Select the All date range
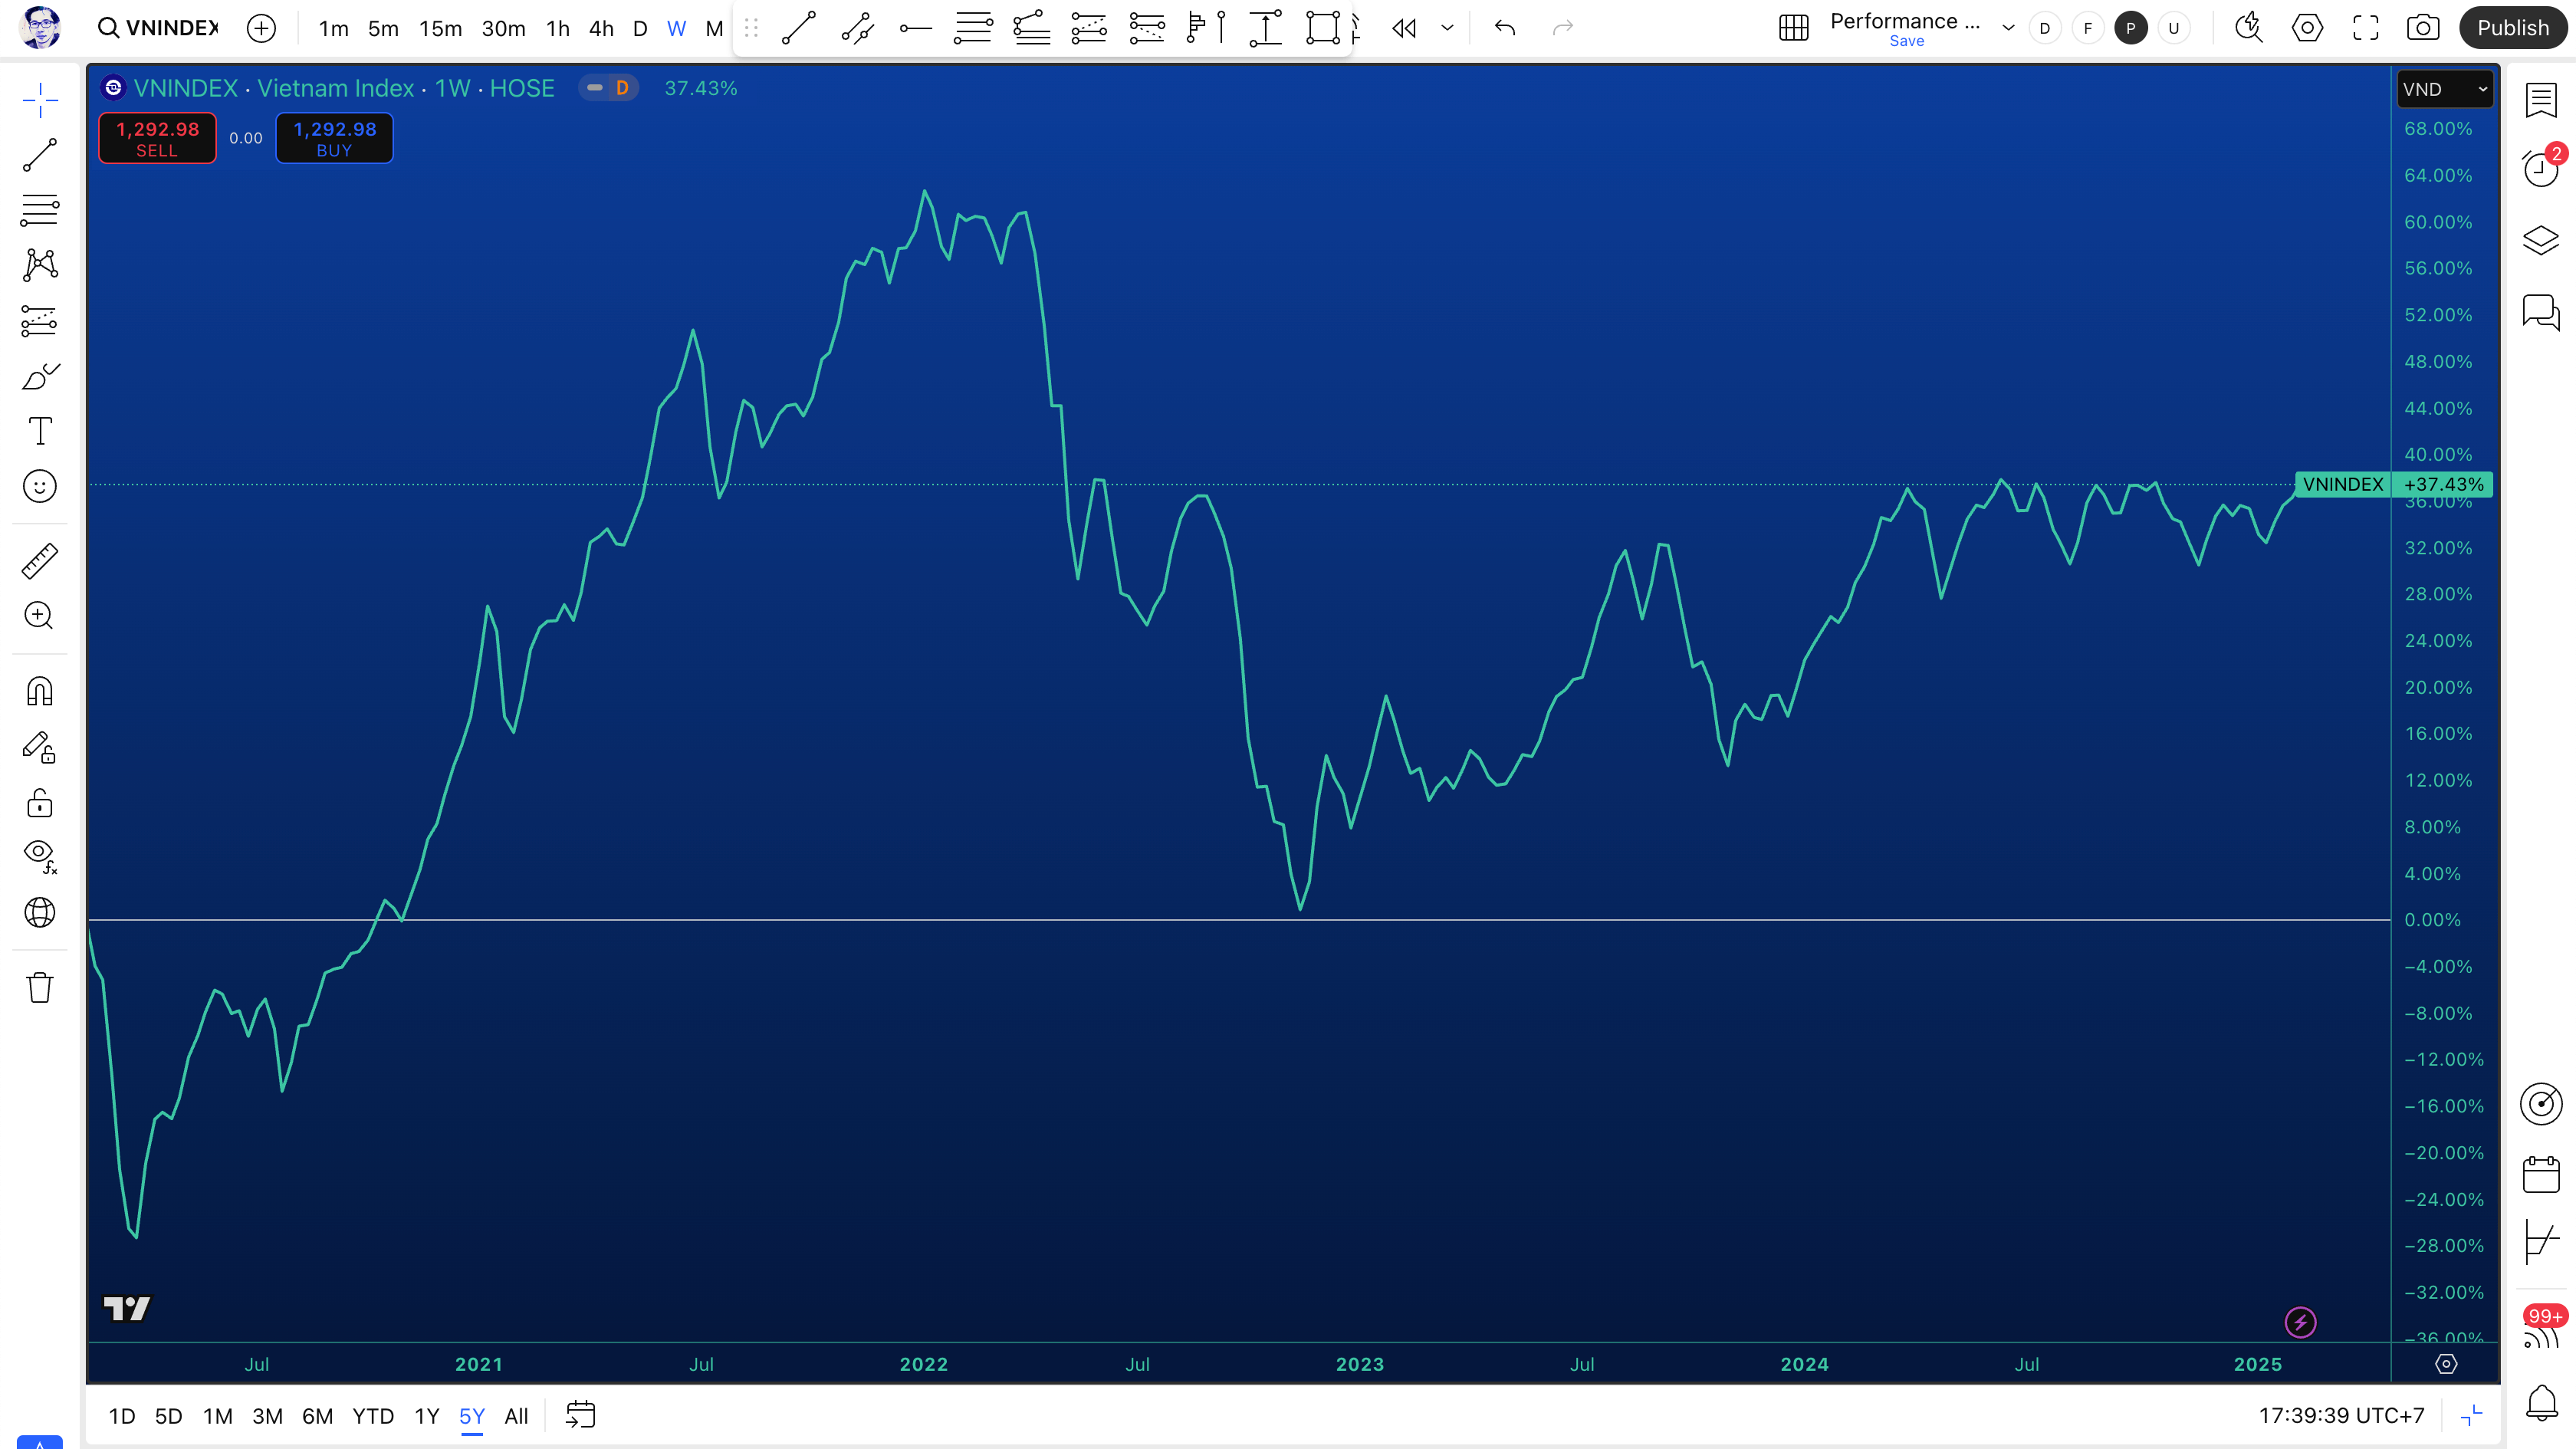This screenshot has width=2576, height=1449. [x=516, y=1416]
